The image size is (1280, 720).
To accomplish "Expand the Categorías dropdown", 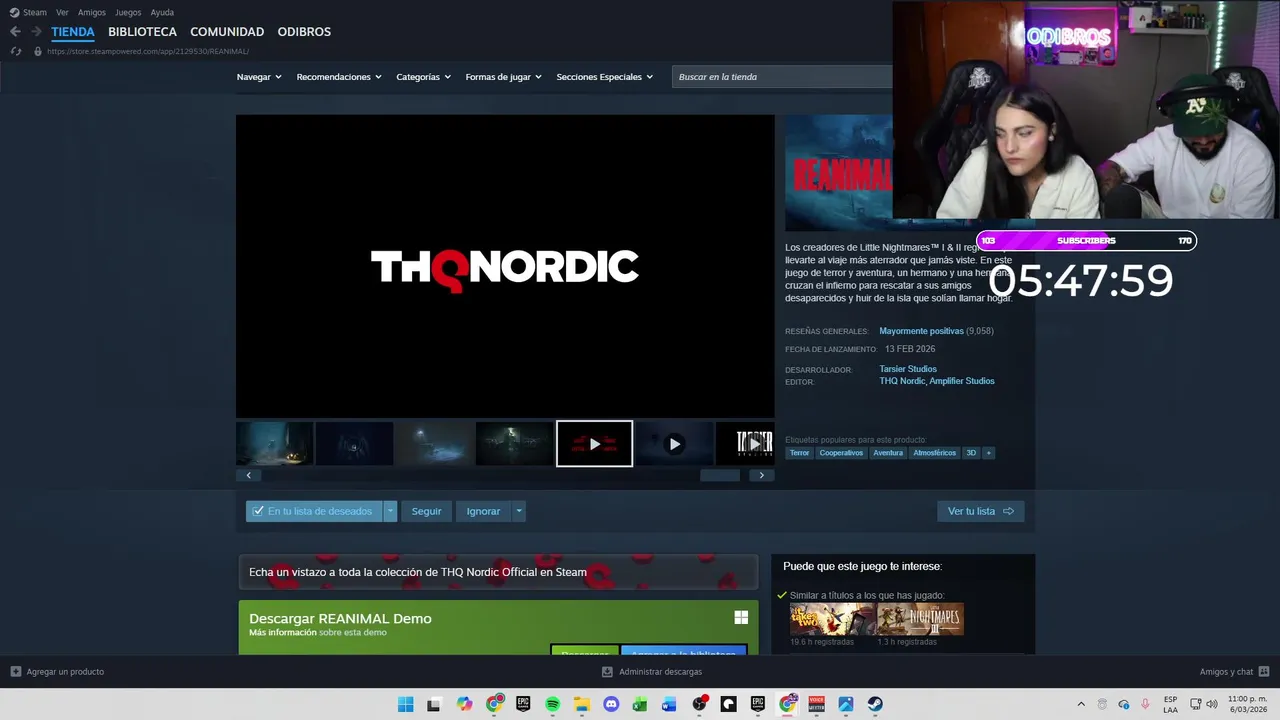I will click(423, 77).
